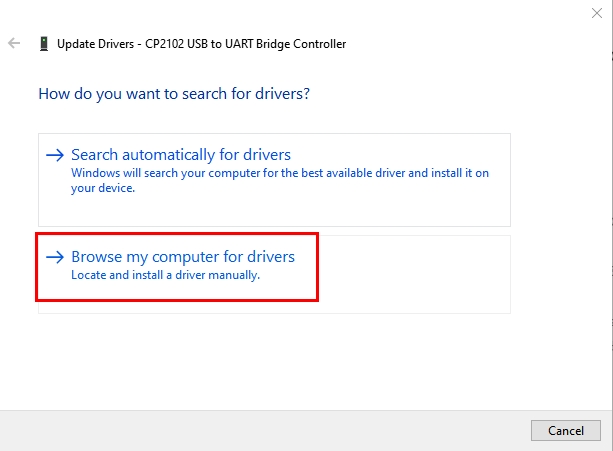Close the Update Drivers dialog with X
Screen dimensions: 613x451
[x=597, y=13]
